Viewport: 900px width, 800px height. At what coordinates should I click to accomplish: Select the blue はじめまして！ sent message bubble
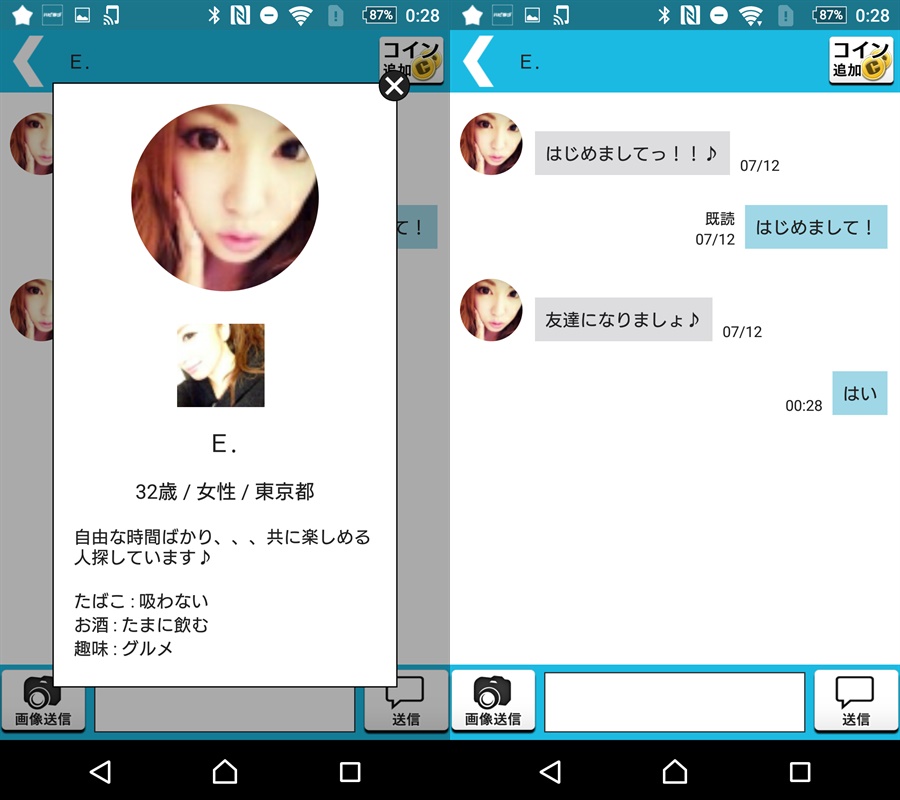point(815,227)
